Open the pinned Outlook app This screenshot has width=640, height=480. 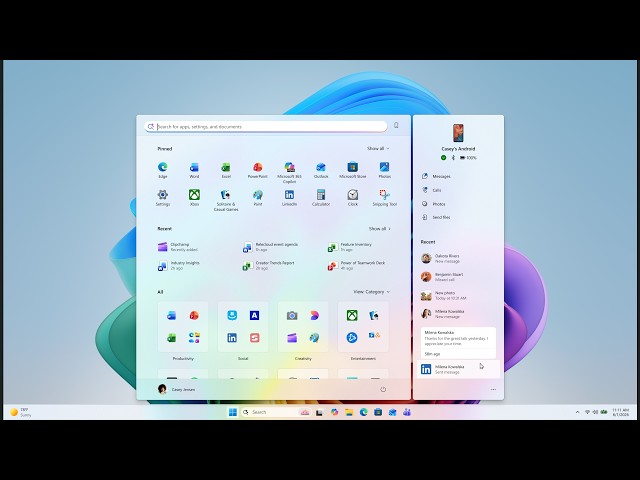tap(321, 170)
